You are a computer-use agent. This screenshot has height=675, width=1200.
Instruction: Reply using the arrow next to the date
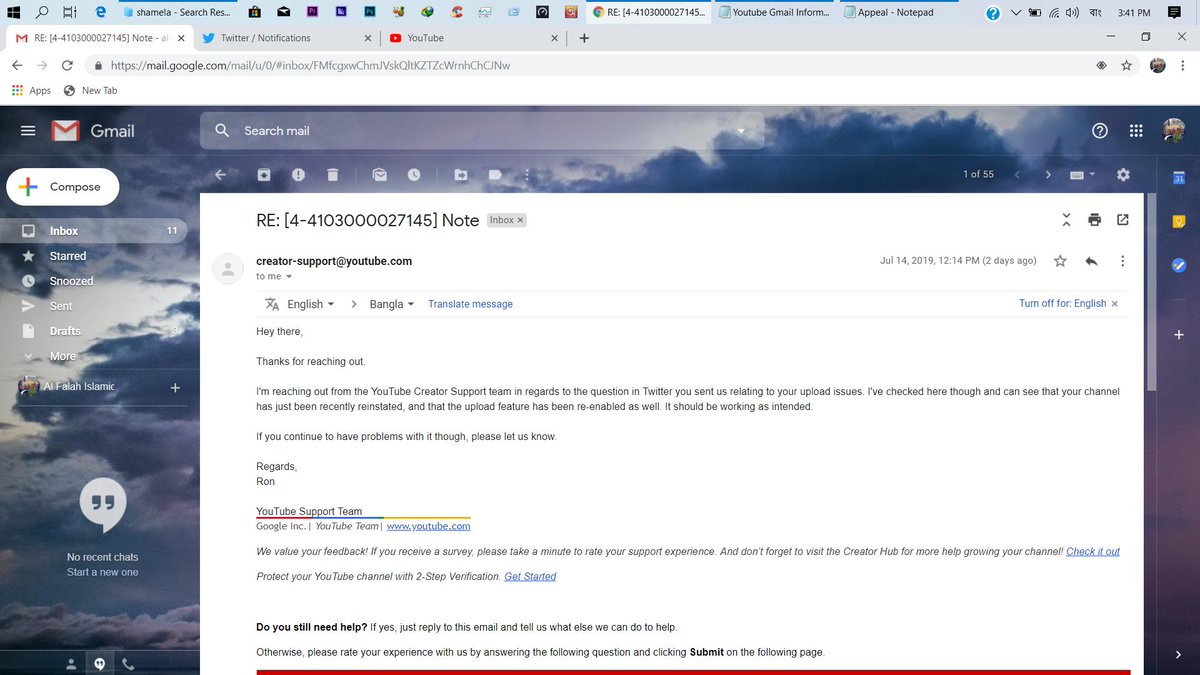[1091, 261]
